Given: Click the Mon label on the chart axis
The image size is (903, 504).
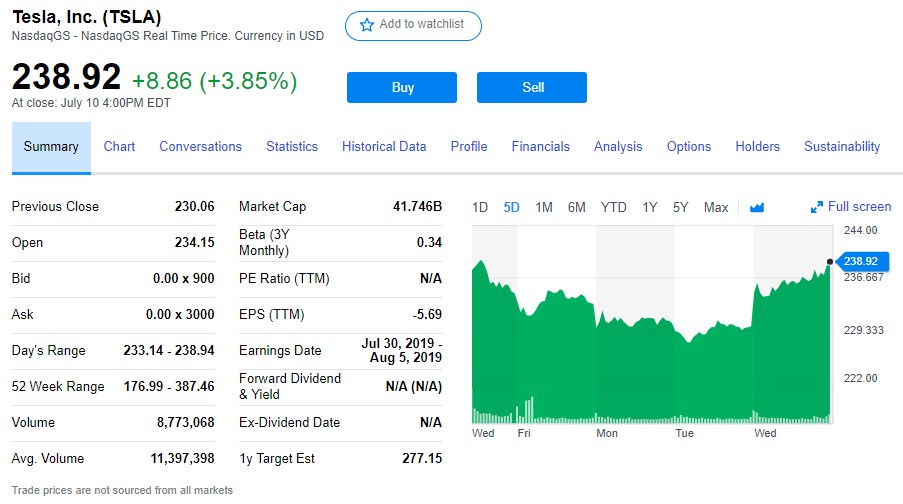Looking at the screenshot, I should pyautogui.click(x=607, y=433).
